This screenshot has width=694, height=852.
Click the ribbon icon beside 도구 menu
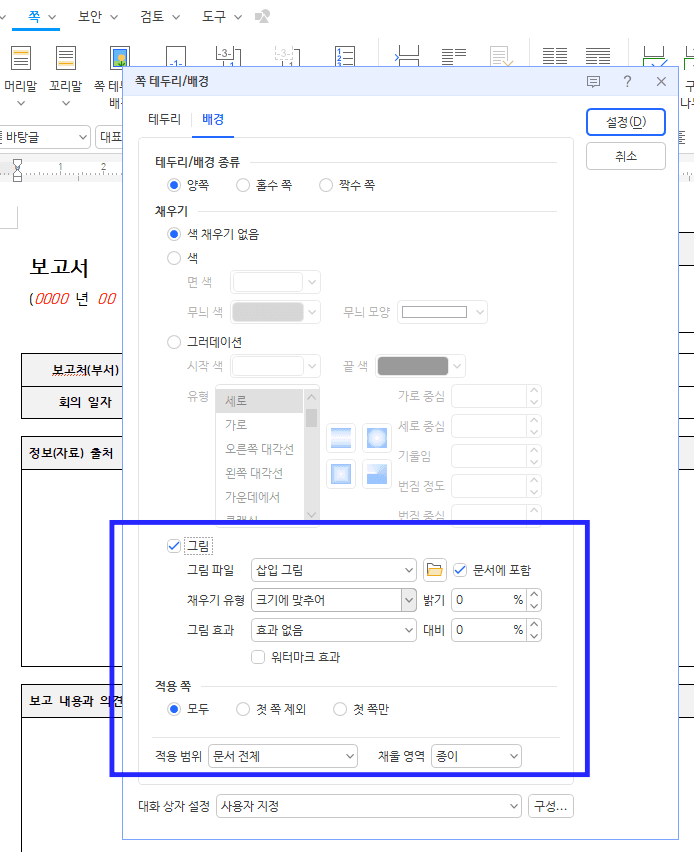click(x=262, y=17)
